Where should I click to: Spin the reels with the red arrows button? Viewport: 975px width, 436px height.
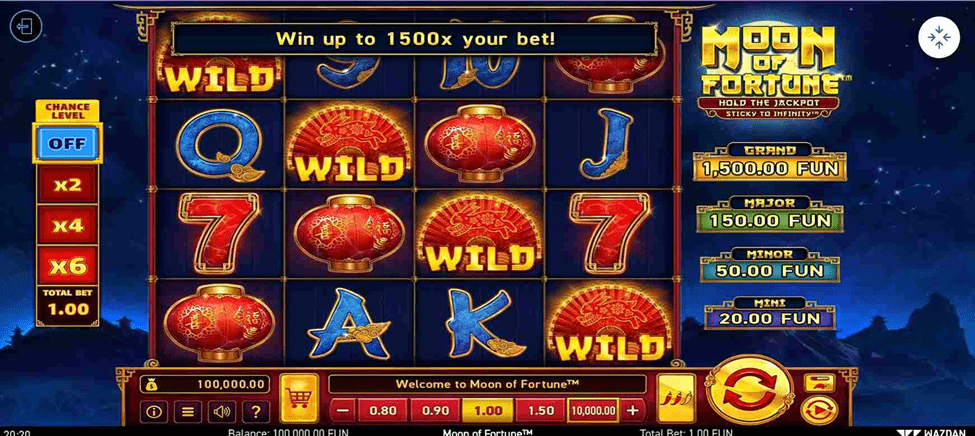pyautogui.click(x=749, y=391)
